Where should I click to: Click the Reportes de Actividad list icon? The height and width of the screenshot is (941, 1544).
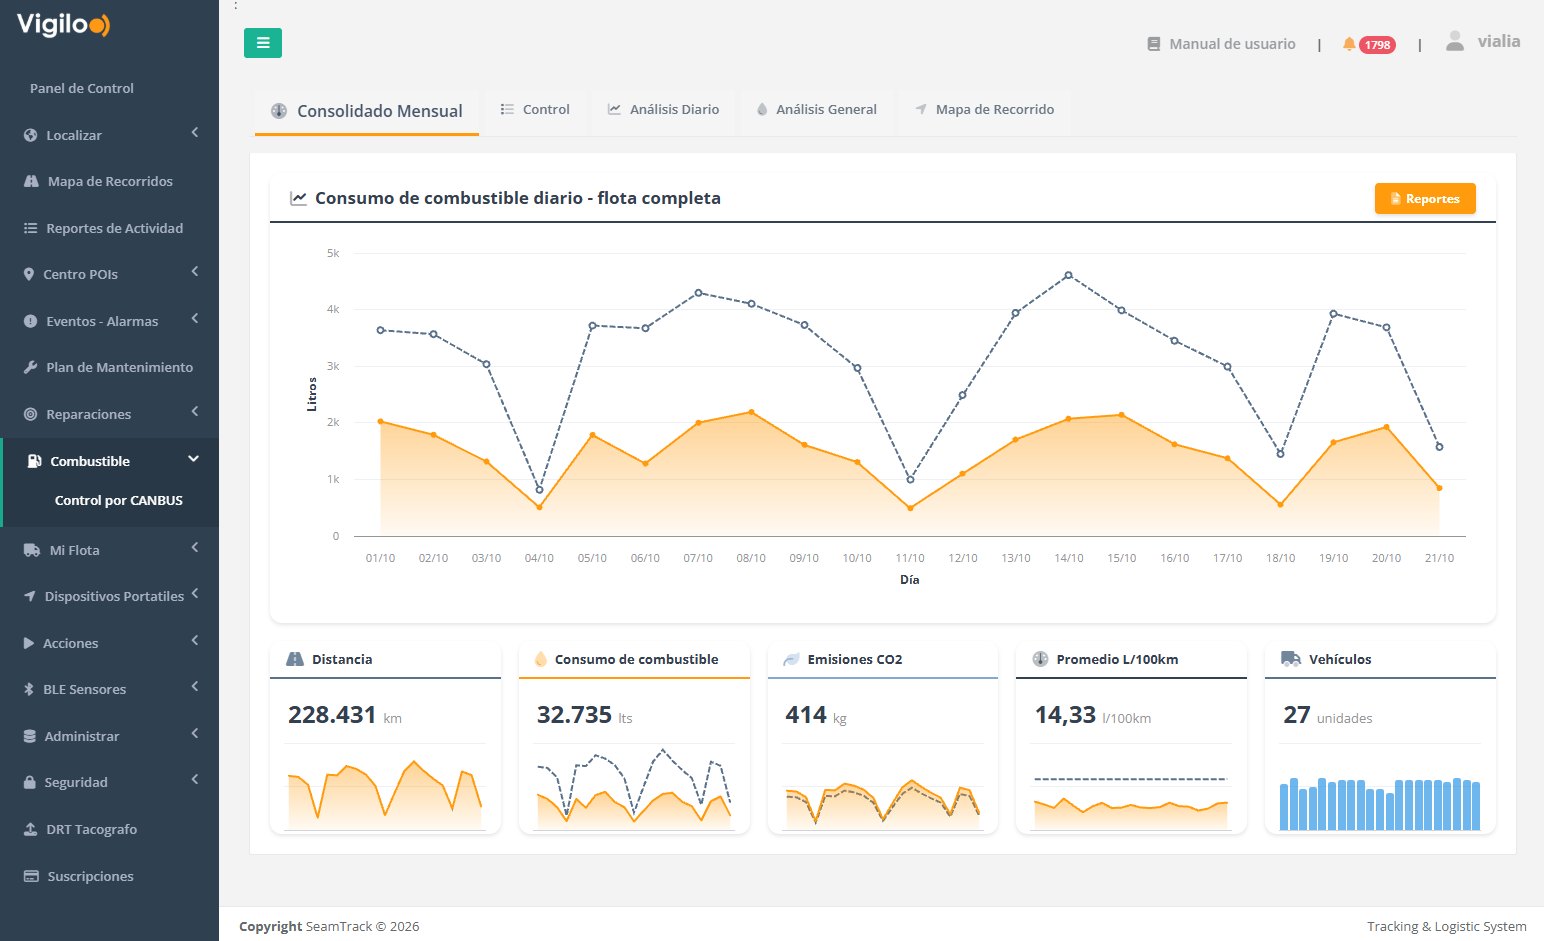pos(30,228)
